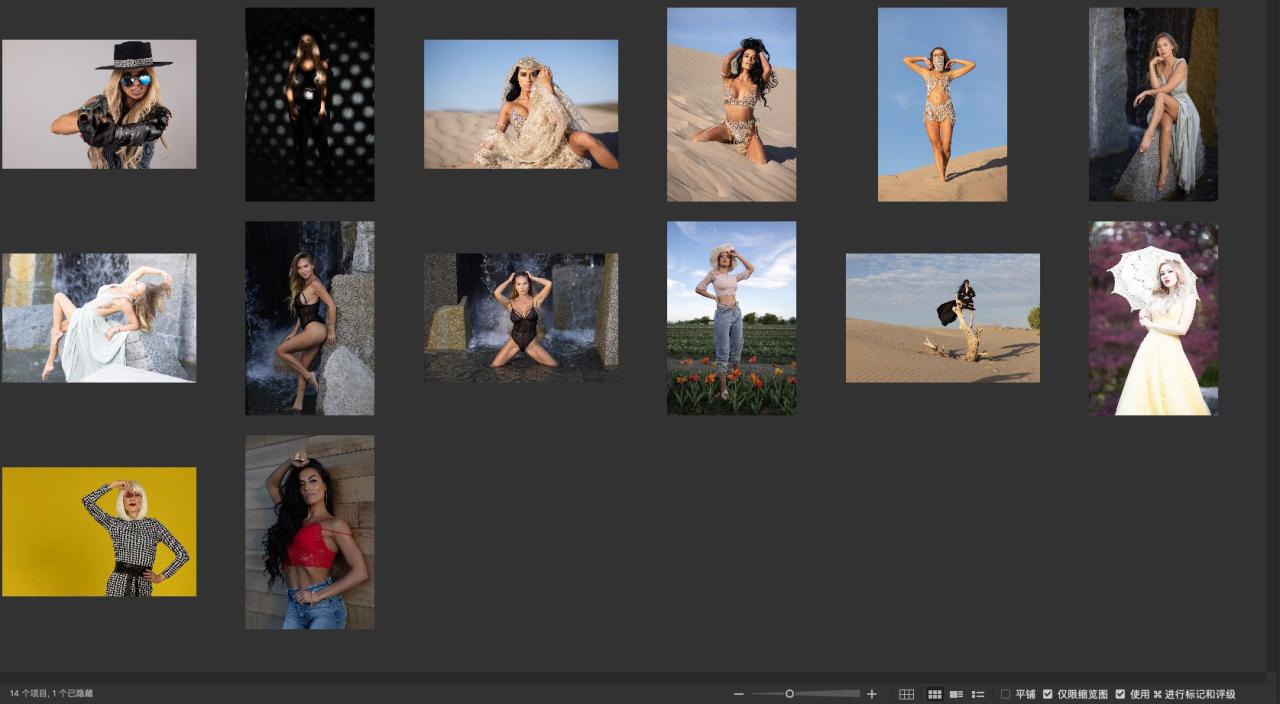1280x704 pixels.
Task: Click the plus icon to enlarge thumbnails
Action: click(872, 694)
